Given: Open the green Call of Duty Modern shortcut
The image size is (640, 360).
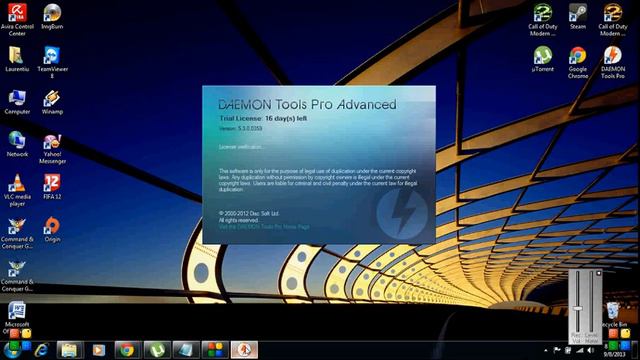Looking at the screenshot, I should click(x=542, y=19).
